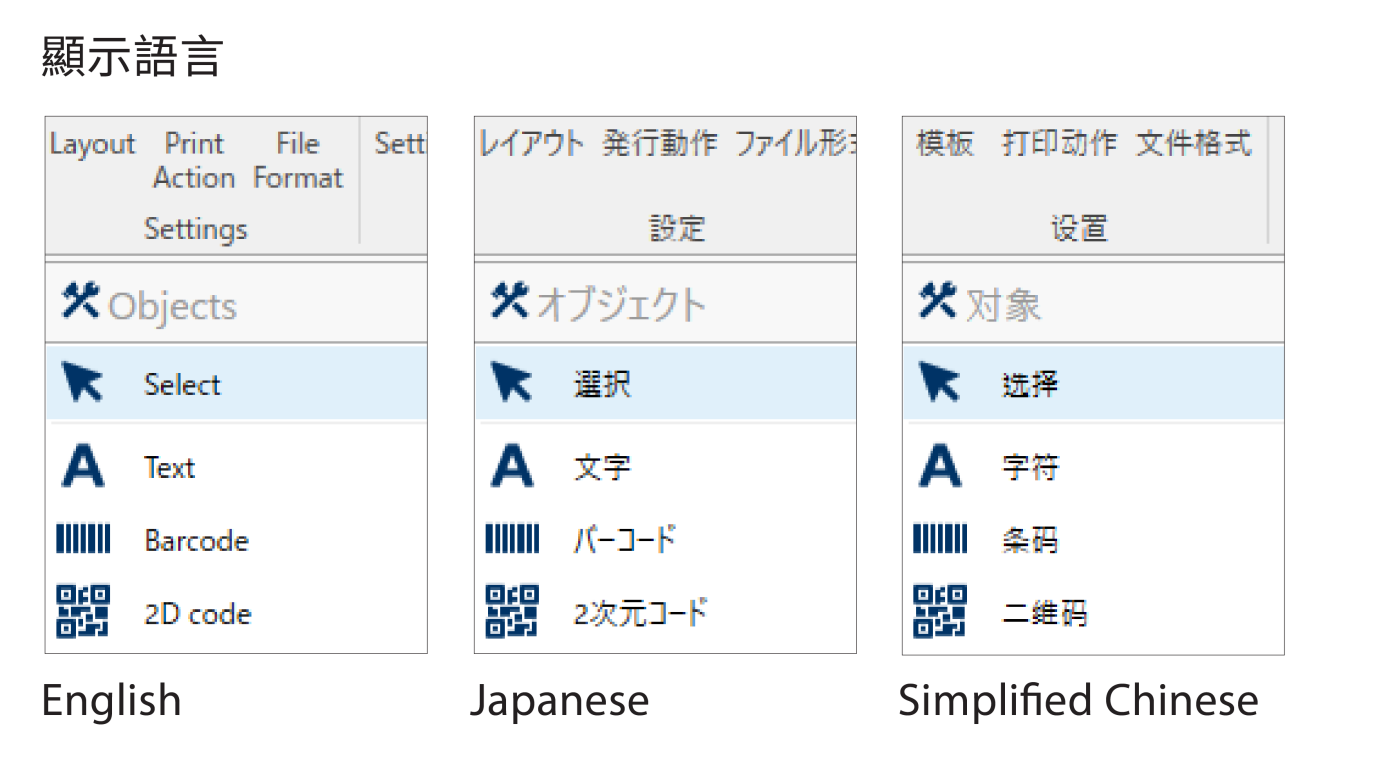Click the 字符 label
This screenshot has width=1399, height=773.
coord(1030,467)
